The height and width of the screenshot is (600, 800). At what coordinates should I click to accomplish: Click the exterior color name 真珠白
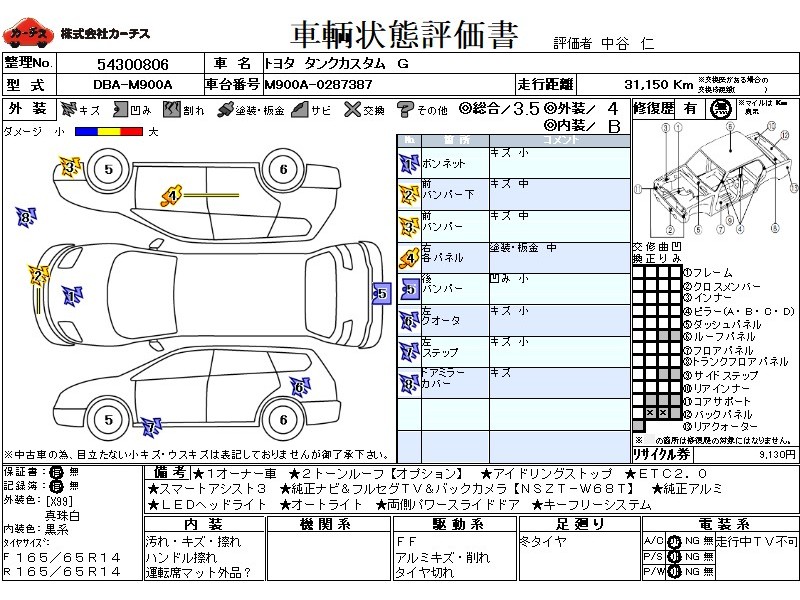click(62, 515)
